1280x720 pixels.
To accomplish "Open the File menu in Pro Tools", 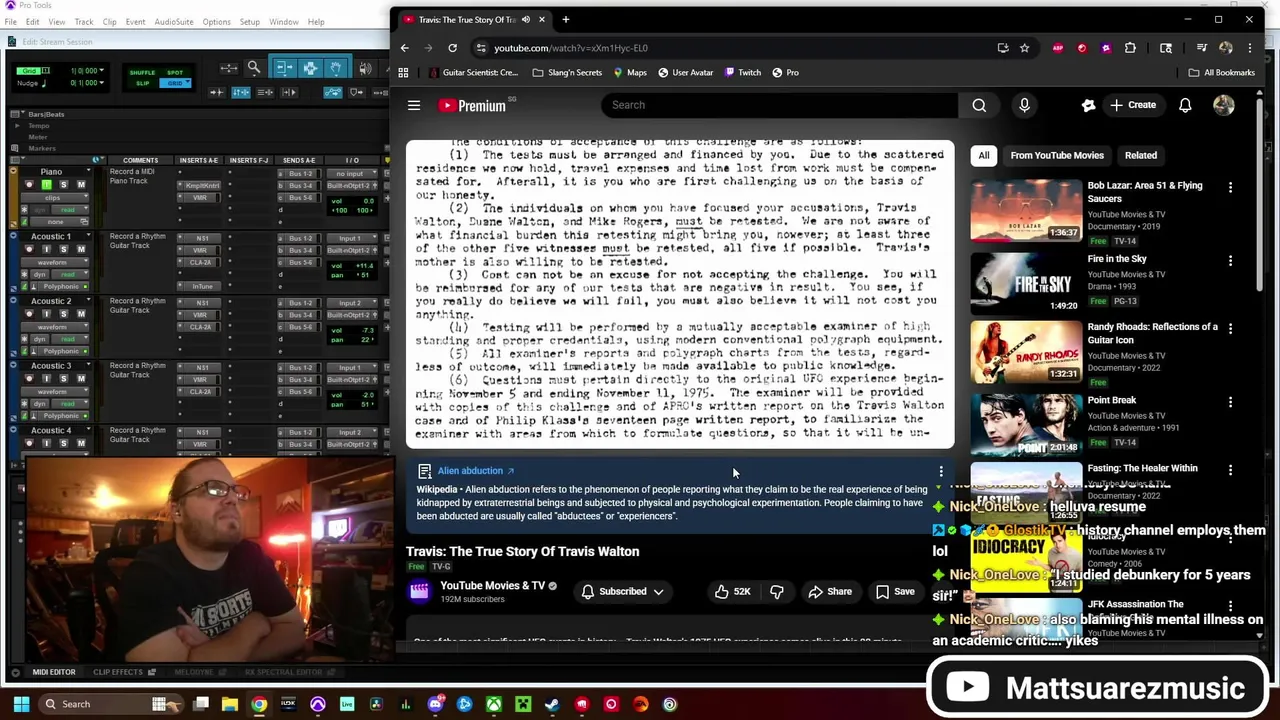I will [x=10, y=22].
